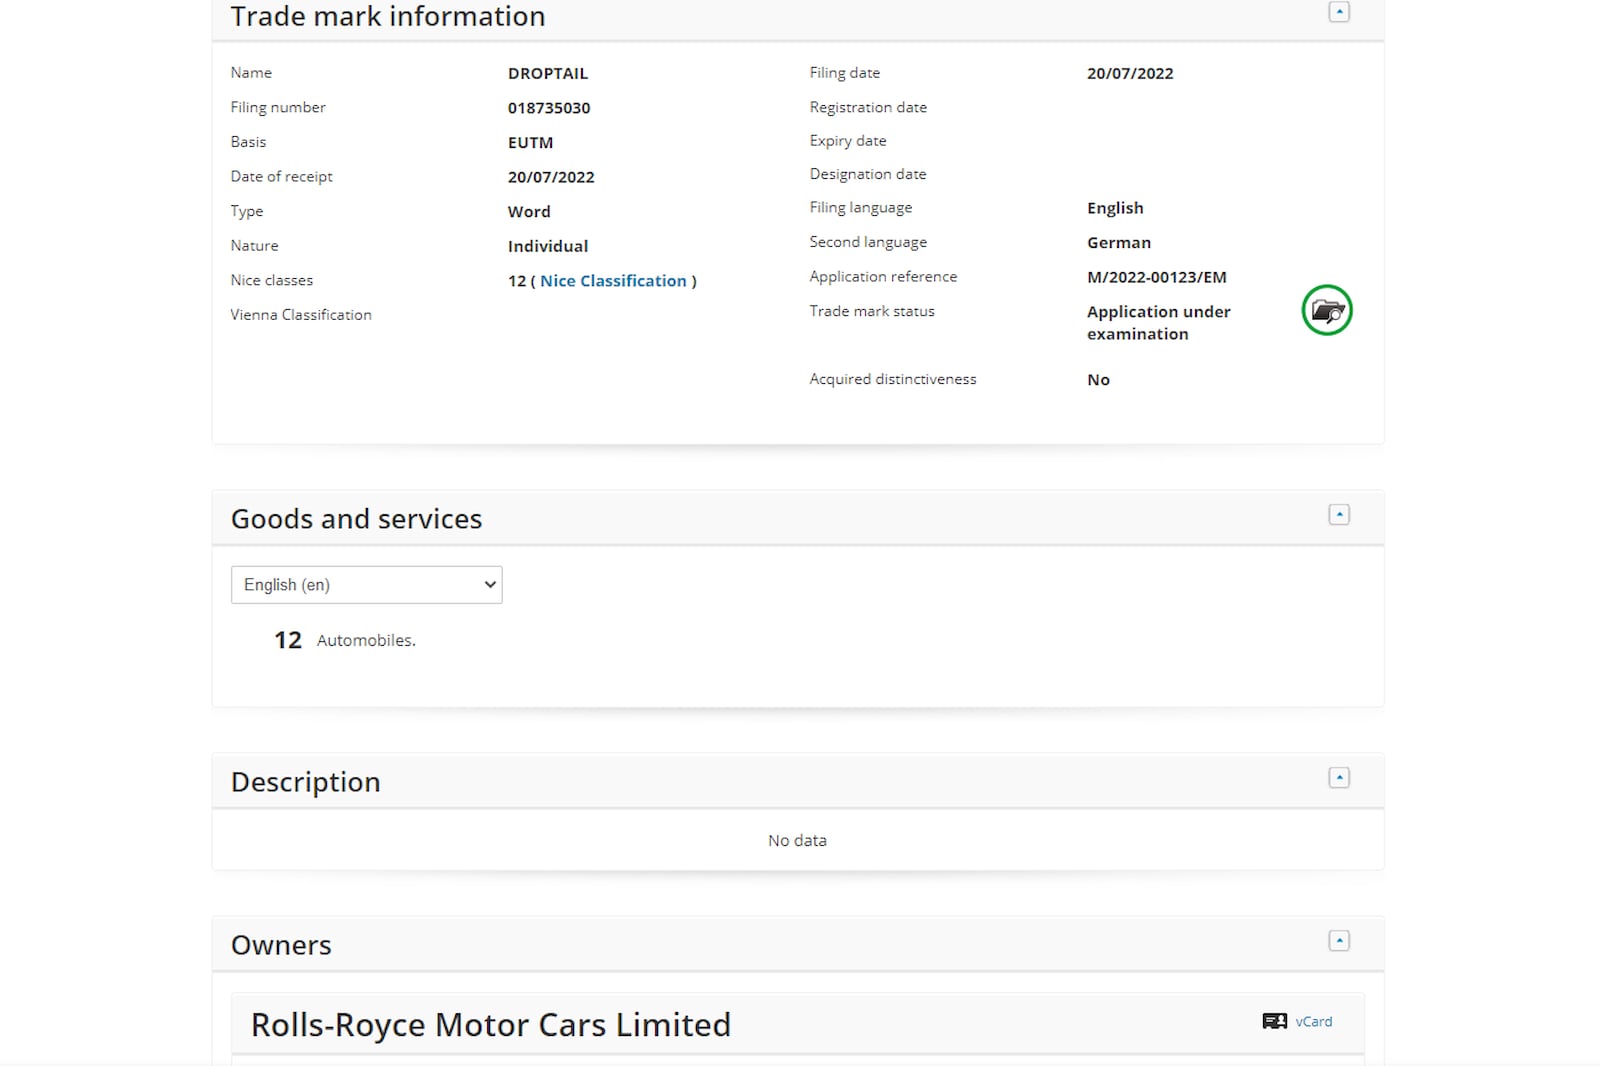Image resolution: width=1600 pixels, height=1066 pixels.
Task: Open the English (en) language dropdown
Action: tap(366, 585)
